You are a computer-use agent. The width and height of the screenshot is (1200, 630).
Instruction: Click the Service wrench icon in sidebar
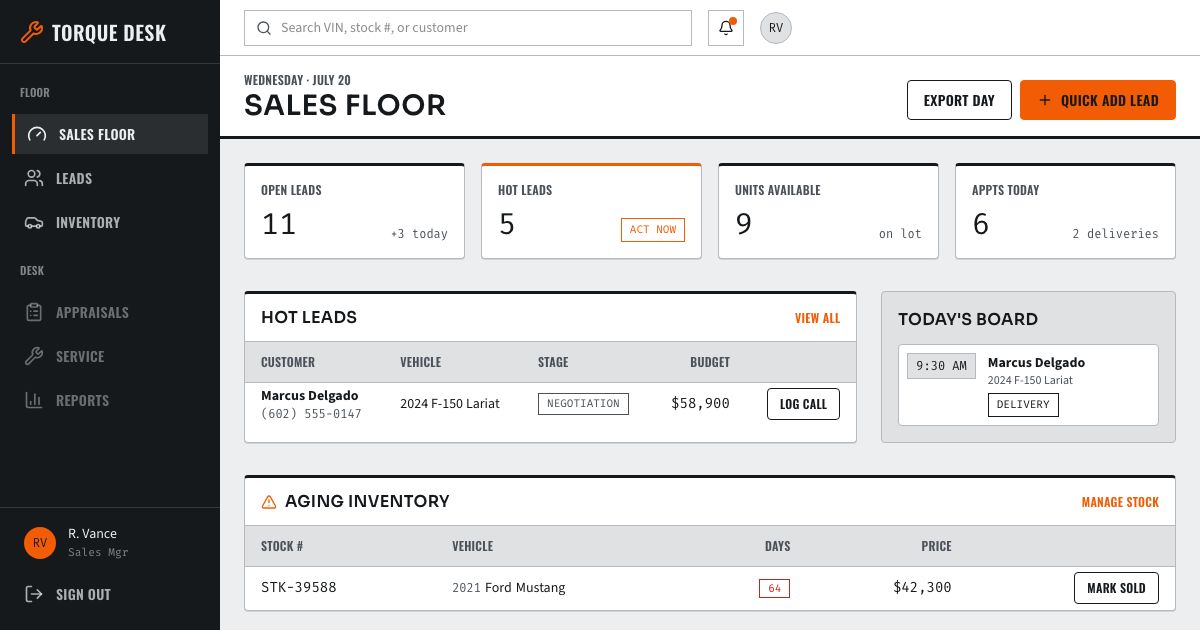click(34, 356)
